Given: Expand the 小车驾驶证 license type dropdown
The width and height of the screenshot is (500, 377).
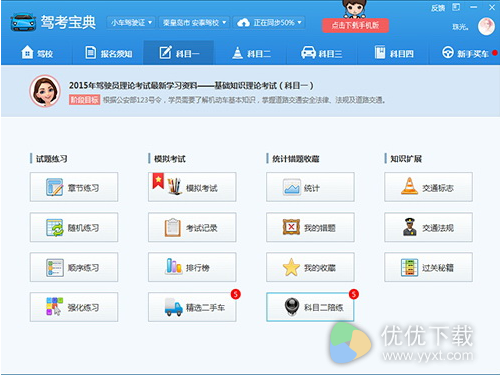Looking at the screenshot, I should tap(131, 22).
